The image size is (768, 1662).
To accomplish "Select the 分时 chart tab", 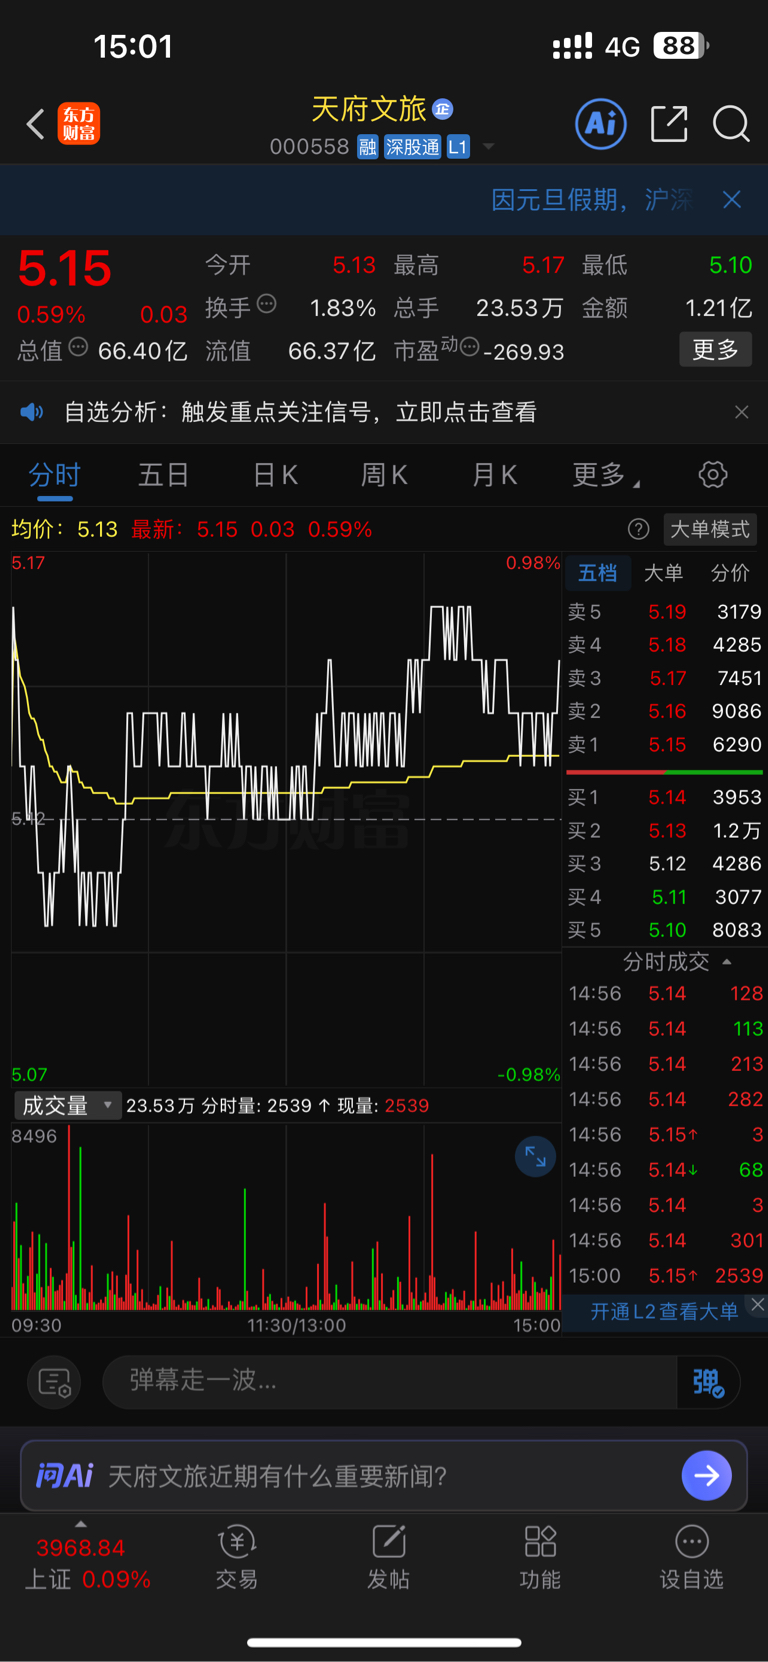I will [x=54, y=475].
